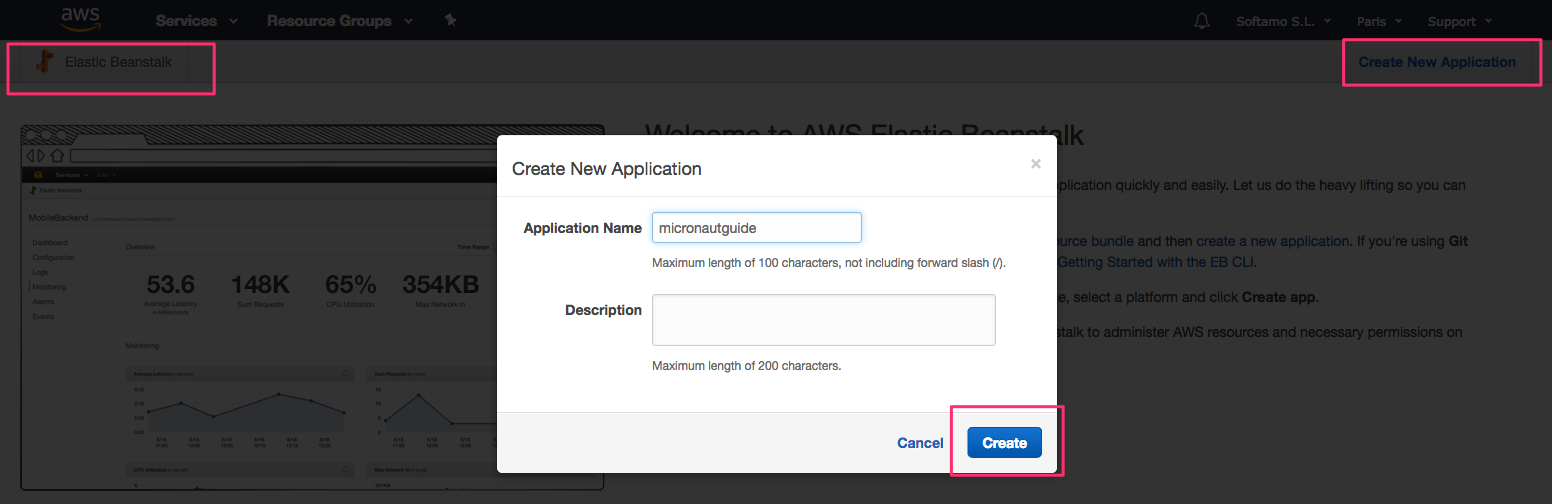
Task: Open the notifications bell
Action: (x=1202, y=21)
